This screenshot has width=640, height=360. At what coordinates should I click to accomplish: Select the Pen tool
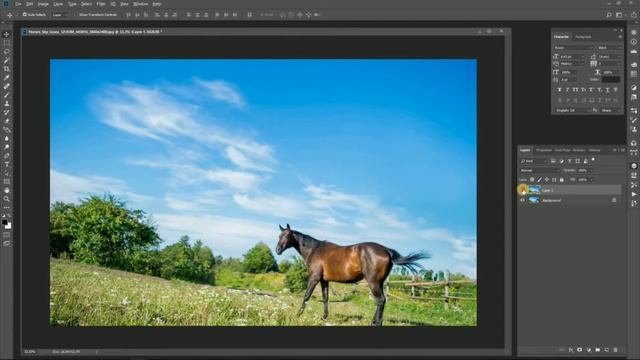tap(7, 156)
